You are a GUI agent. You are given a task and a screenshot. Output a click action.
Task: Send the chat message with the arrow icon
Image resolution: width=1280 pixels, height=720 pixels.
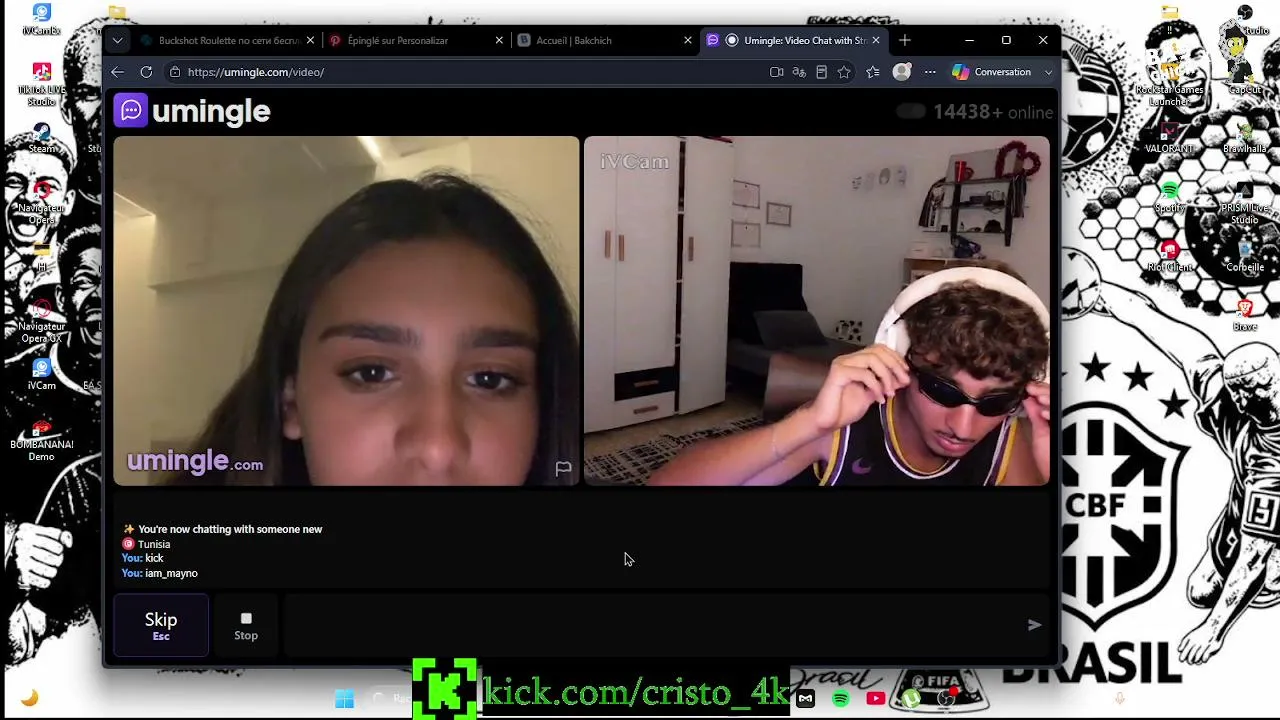(x=1034, y=625)
